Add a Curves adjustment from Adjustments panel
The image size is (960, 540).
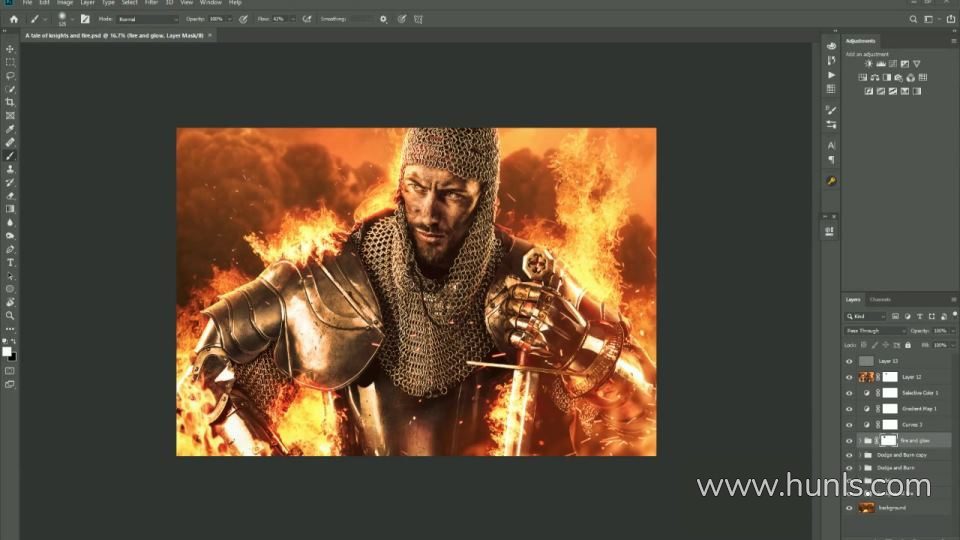coord(893,64)
